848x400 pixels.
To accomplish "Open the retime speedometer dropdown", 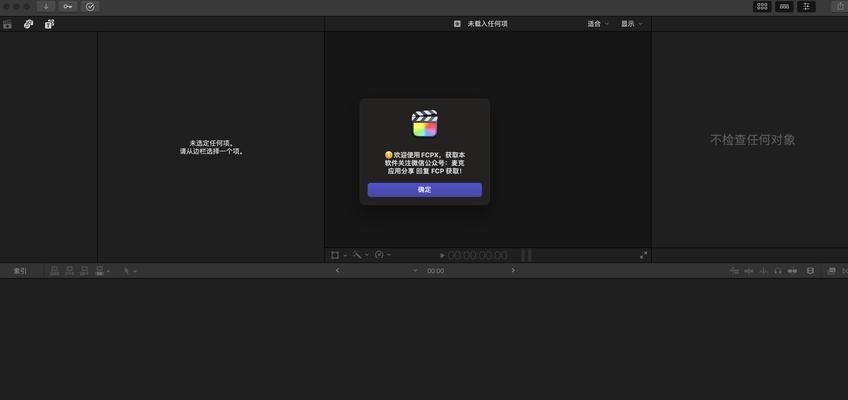I will coord(382,255).
